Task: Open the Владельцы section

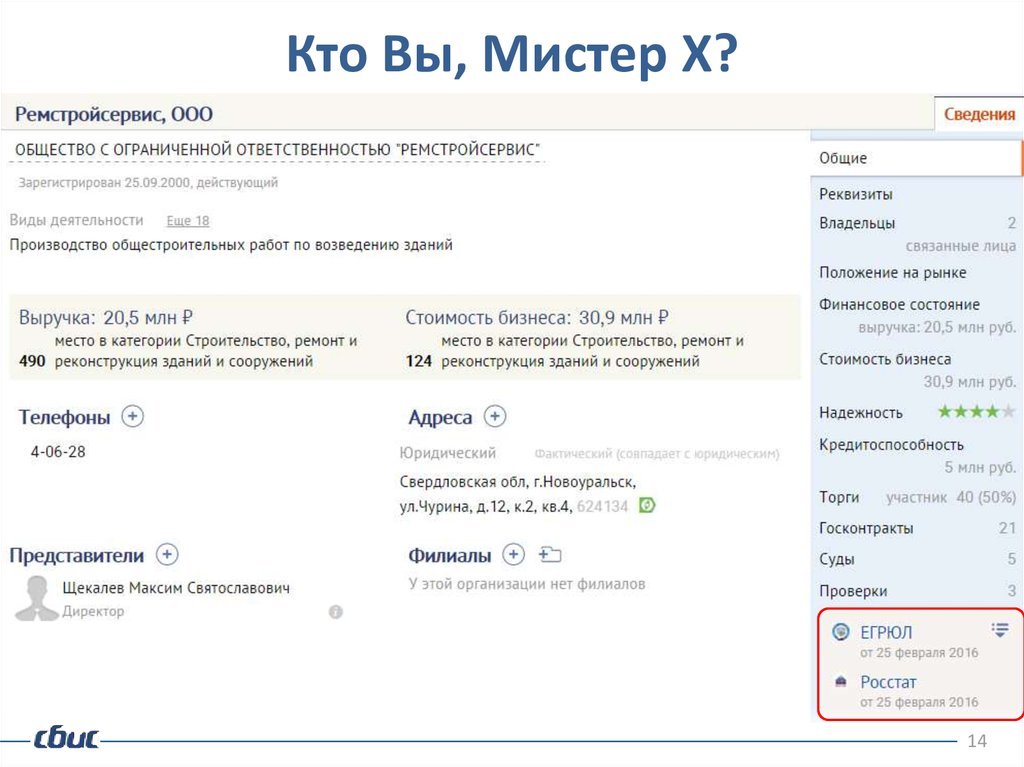Action: click(857, 223)
